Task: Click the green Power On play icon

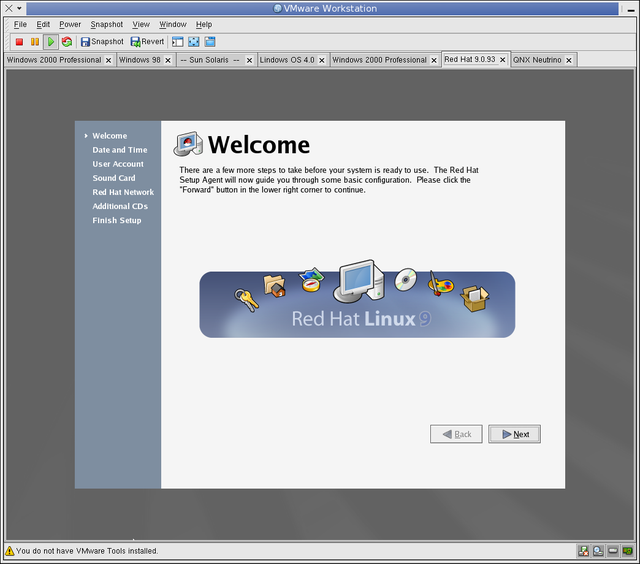Action: click(51, 42)
